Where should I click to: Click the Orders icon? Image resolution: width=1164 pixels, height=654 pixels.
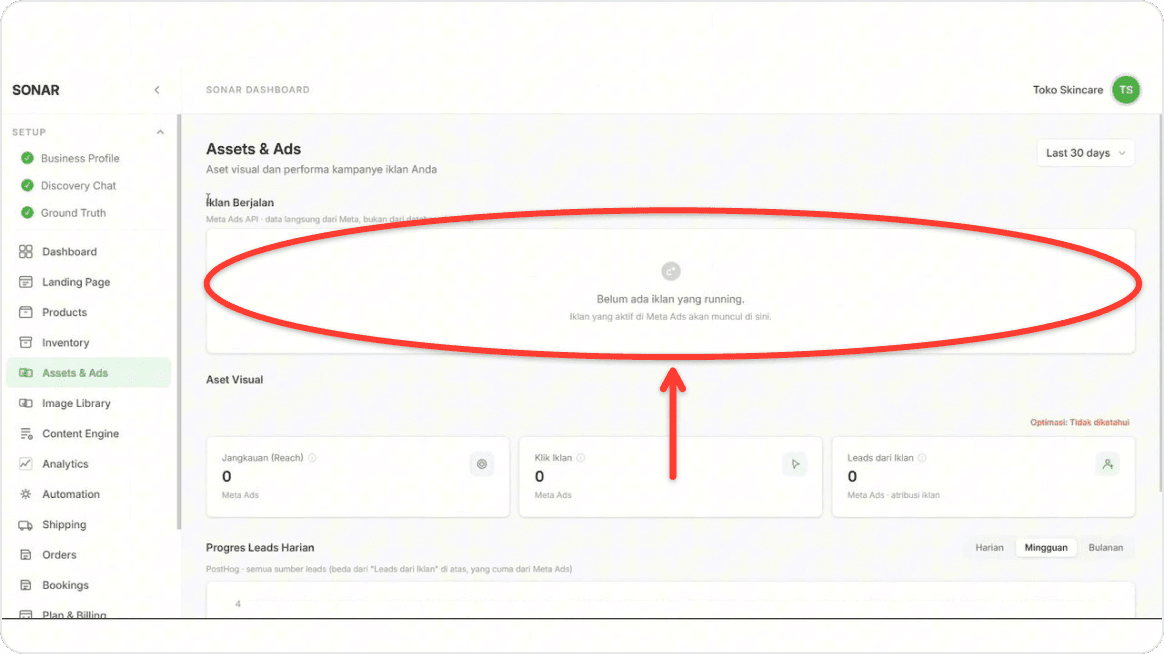tap(26, 555)
